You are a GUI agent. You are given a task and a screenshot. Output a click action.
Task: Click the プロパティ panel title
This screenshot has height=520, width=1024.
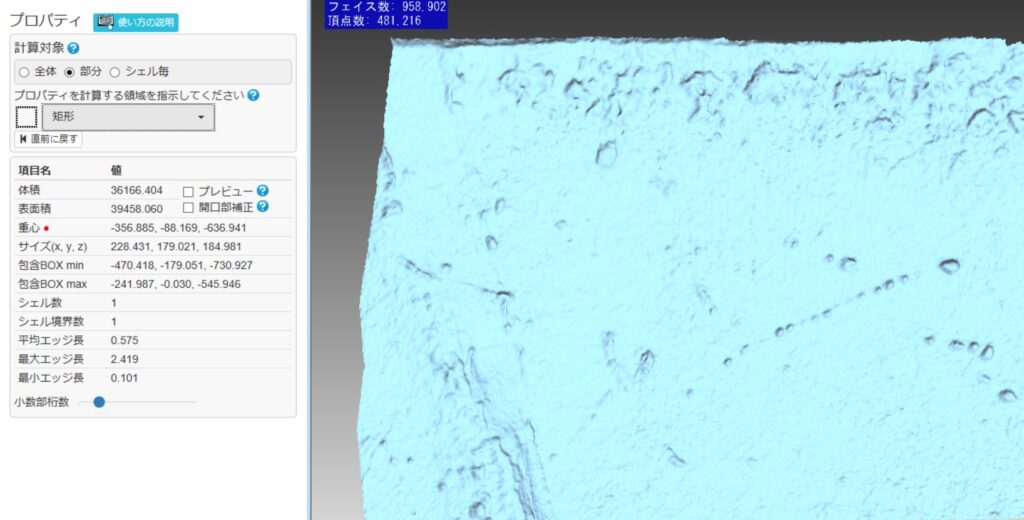[45, 20]
